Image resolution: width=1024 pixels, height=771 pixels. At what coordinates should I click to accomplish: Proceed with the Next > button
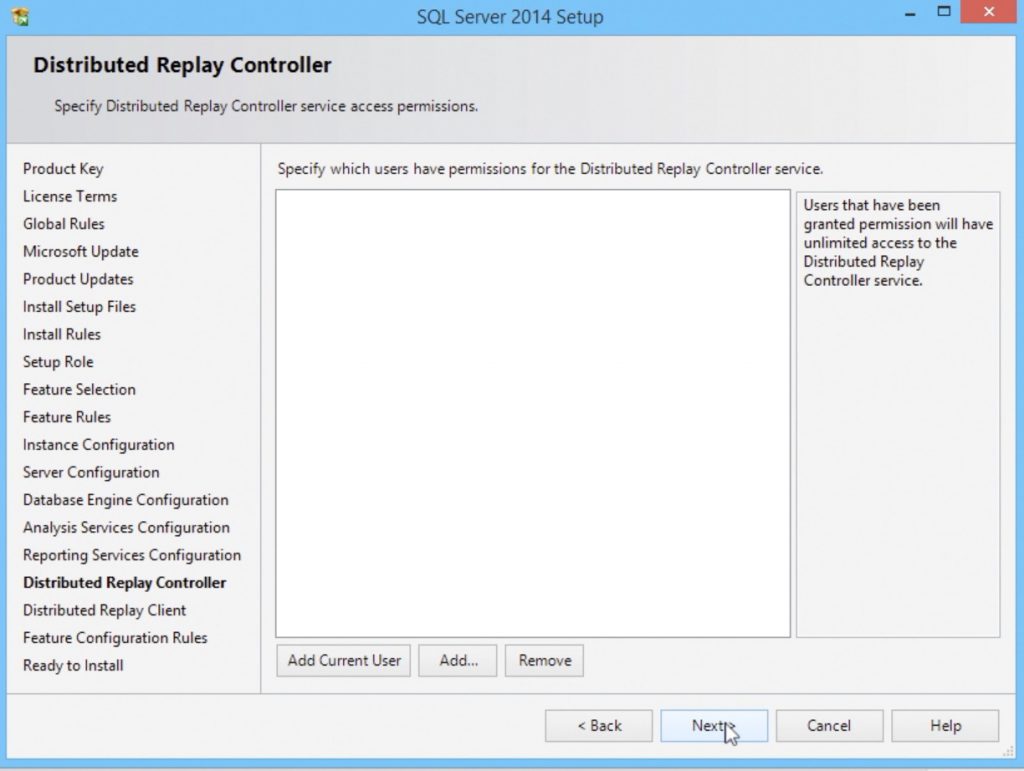(x=714, y=726)
